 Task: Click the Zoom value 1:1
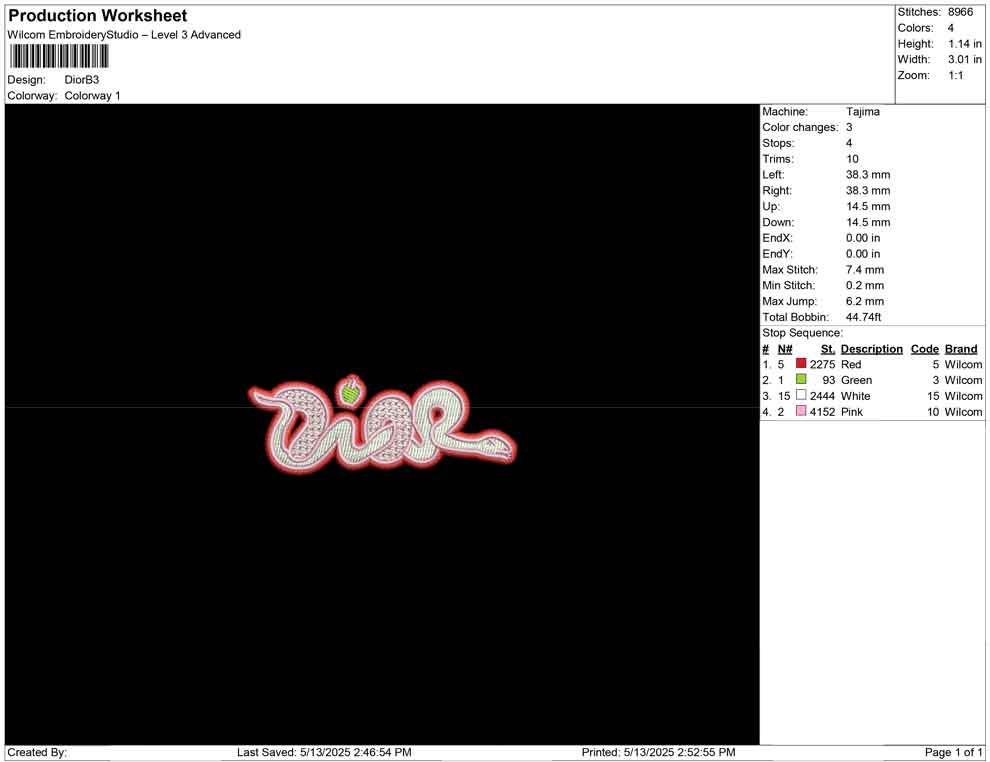(x=956, y=75)
